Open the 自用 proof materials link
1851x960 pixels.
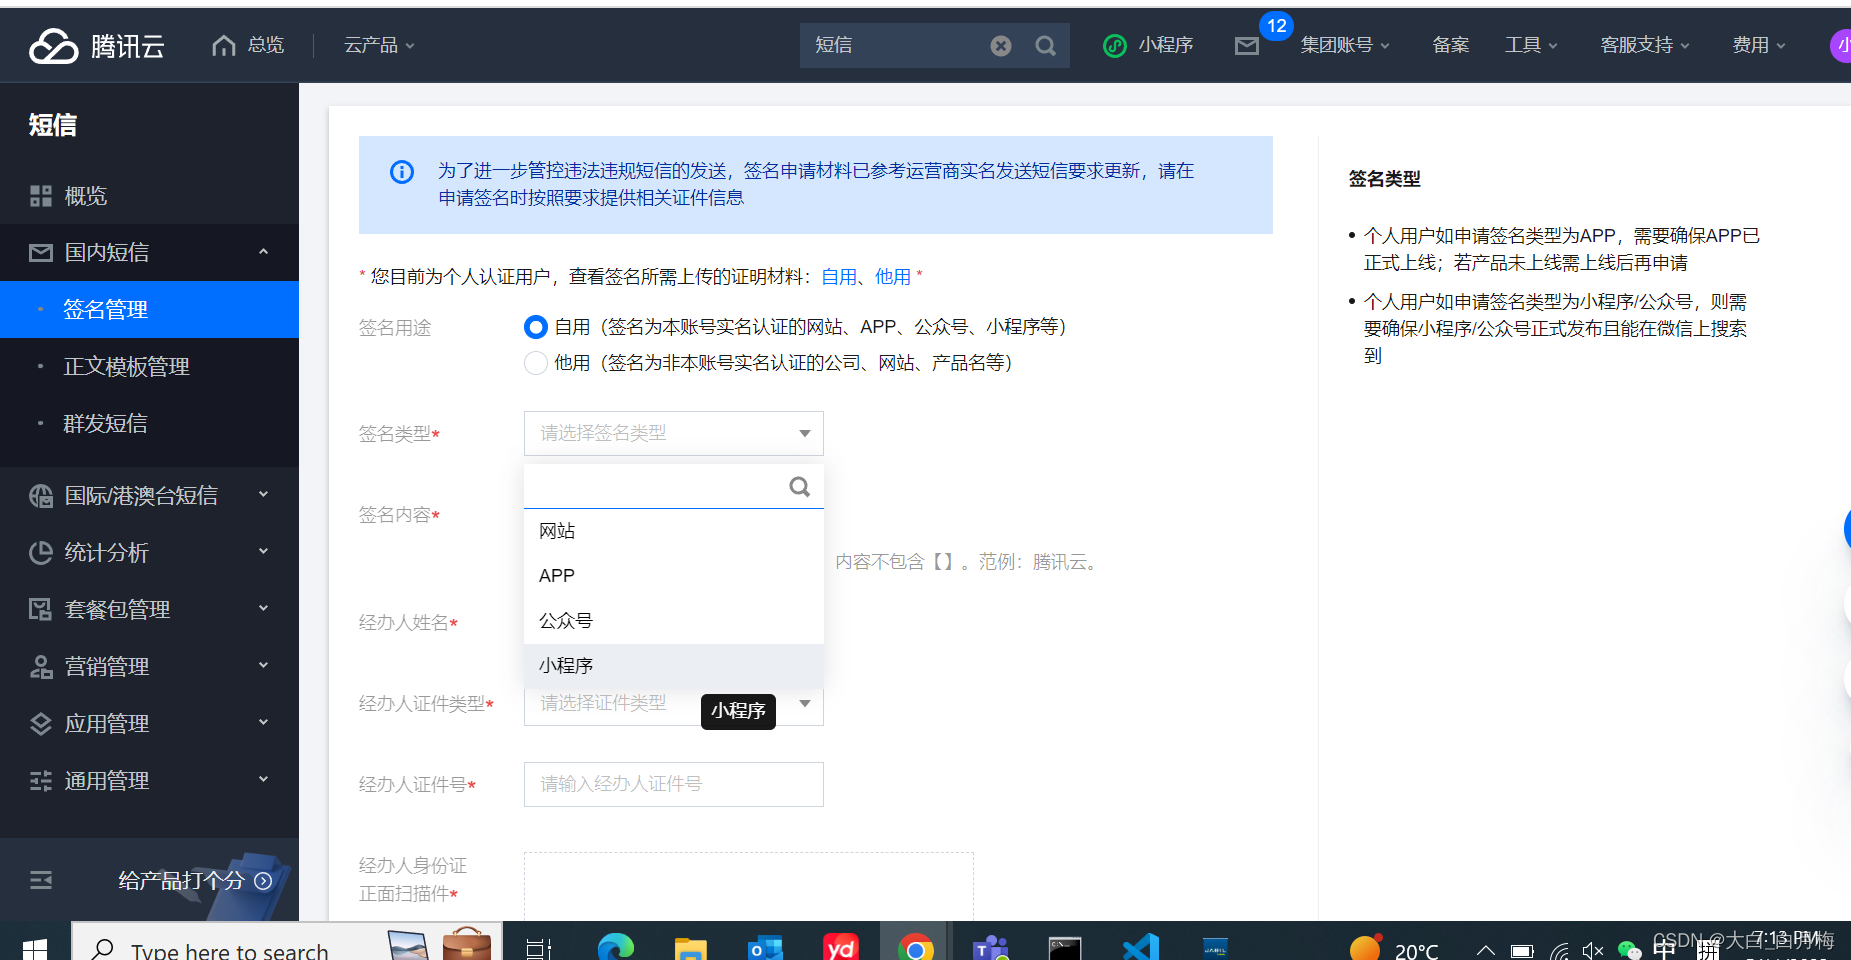pyautogui.click(x=839, y=277)
